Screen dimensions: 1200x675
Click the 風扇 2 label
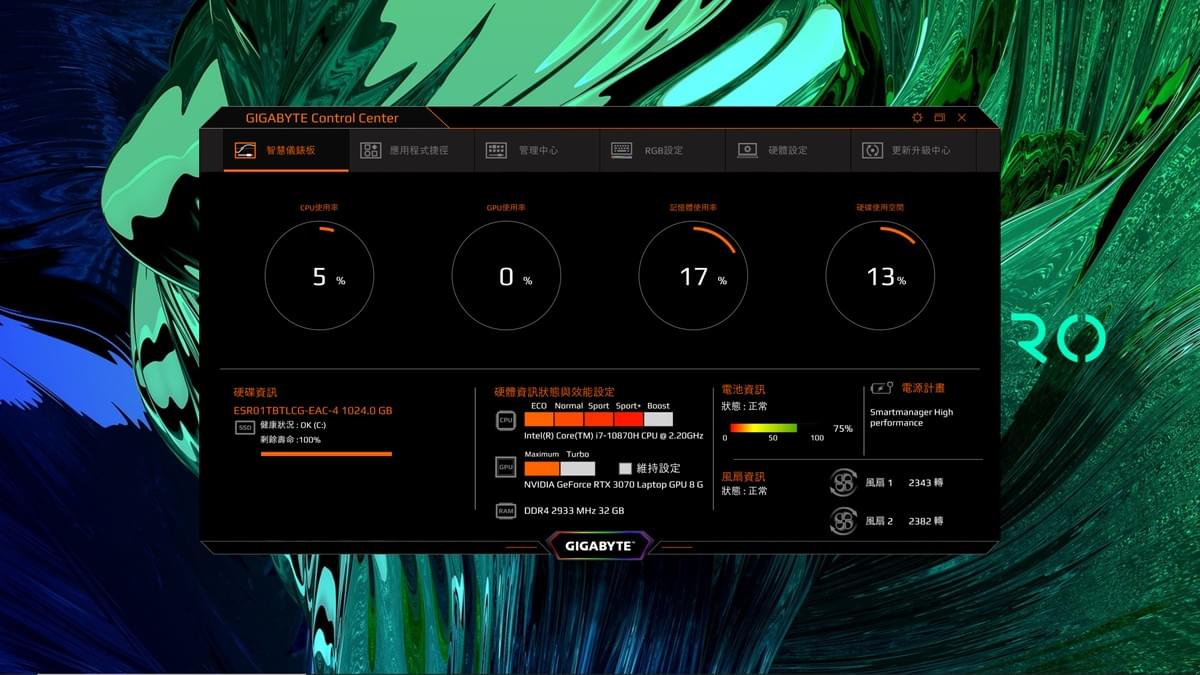coord(879,521)
